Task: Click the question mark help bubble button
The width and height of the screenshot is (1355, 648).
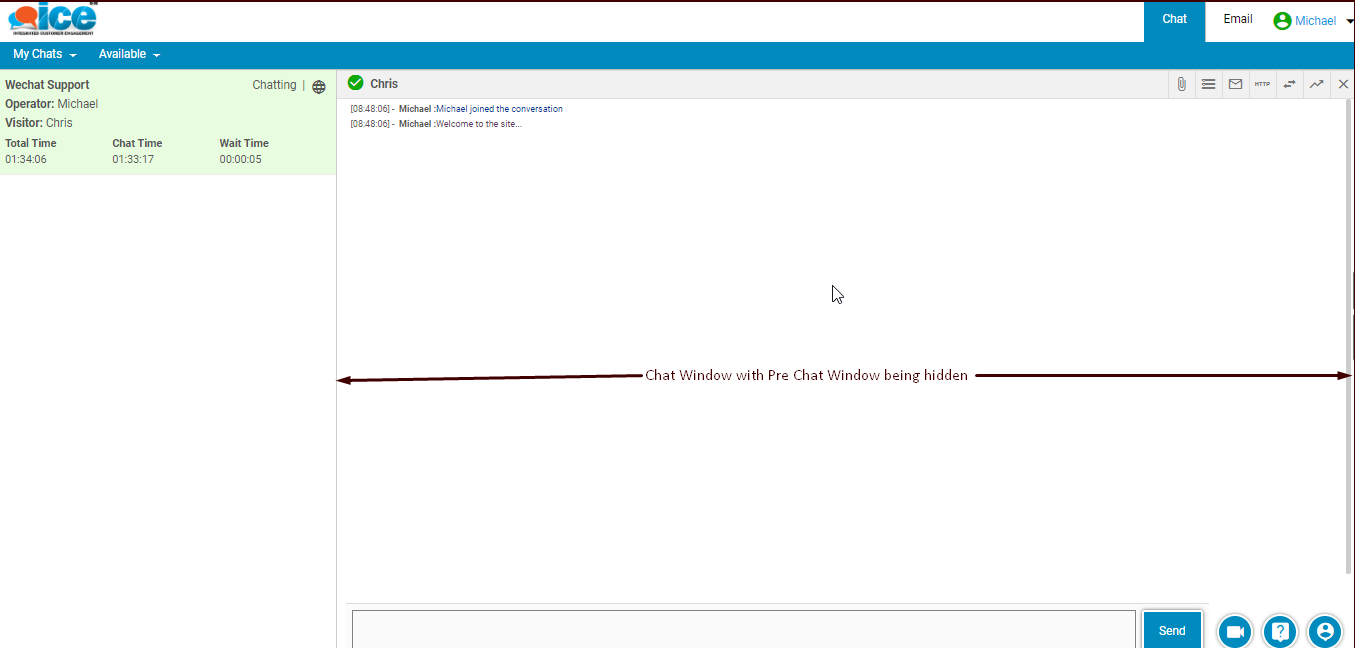Action: [x=1280, y=631]
